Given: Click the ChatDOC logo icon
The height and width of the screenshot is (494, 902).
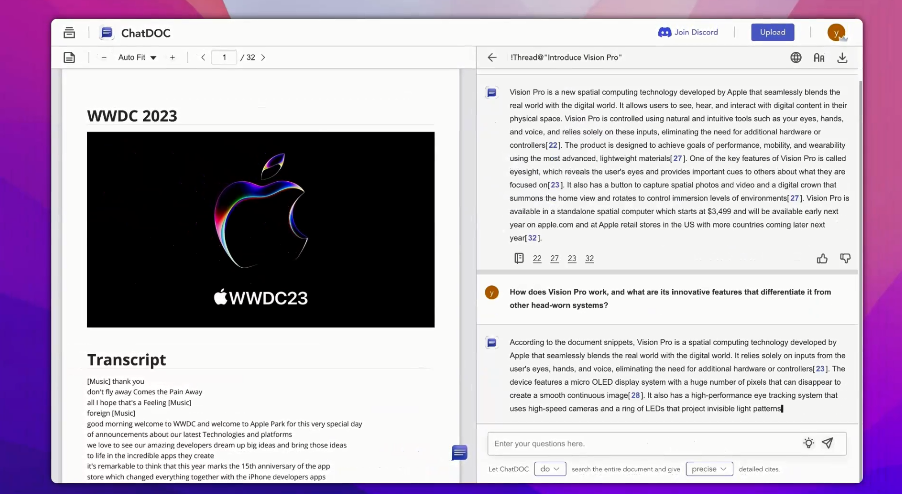Looking at the screenshot, I should click(106, 33).
